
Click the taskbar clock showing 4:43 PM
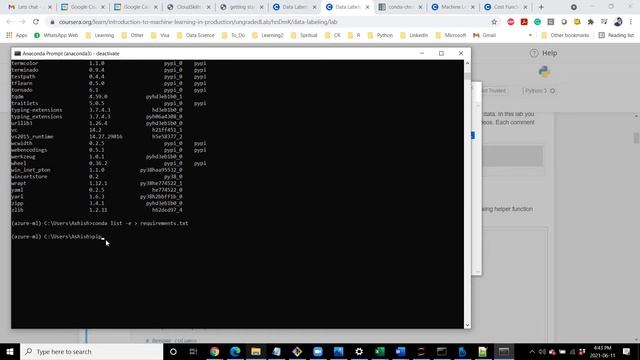602,352
